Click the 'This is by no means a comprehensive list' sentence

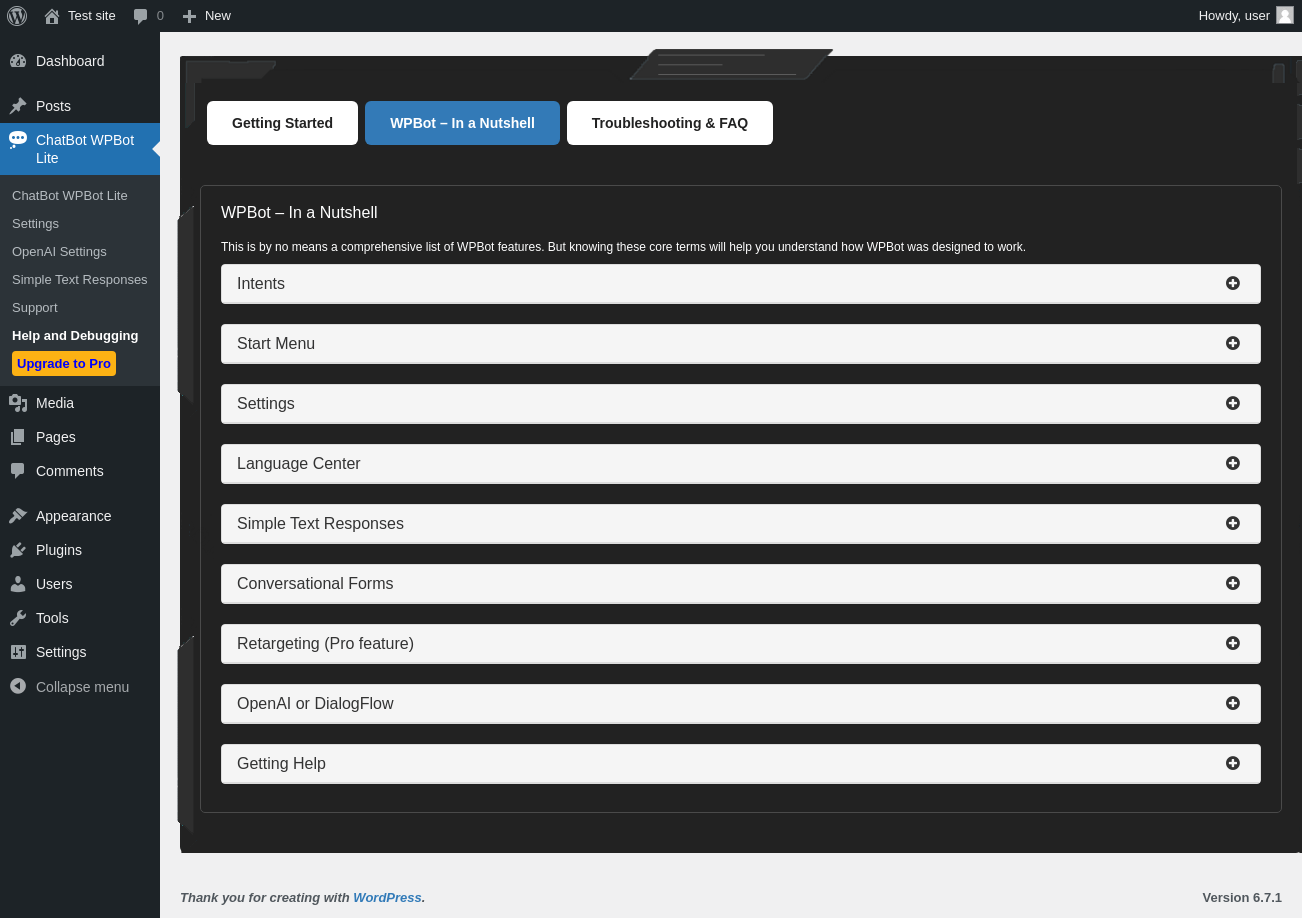coord(623,247)
